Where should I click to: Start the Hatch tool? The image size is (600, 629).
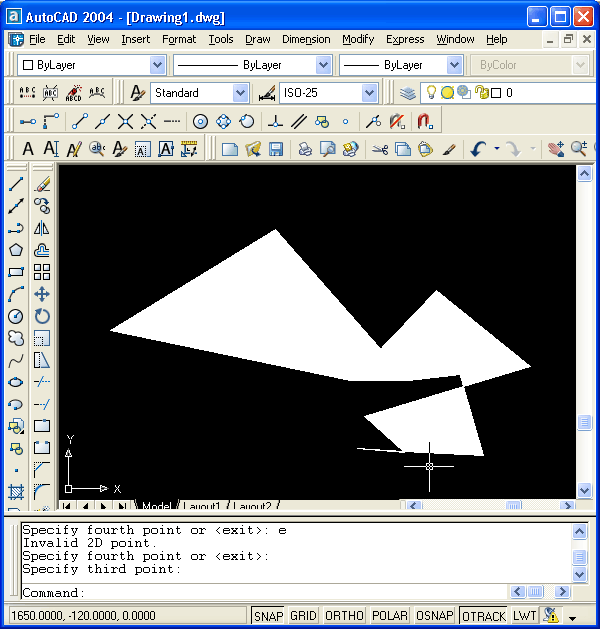point(16,492)
